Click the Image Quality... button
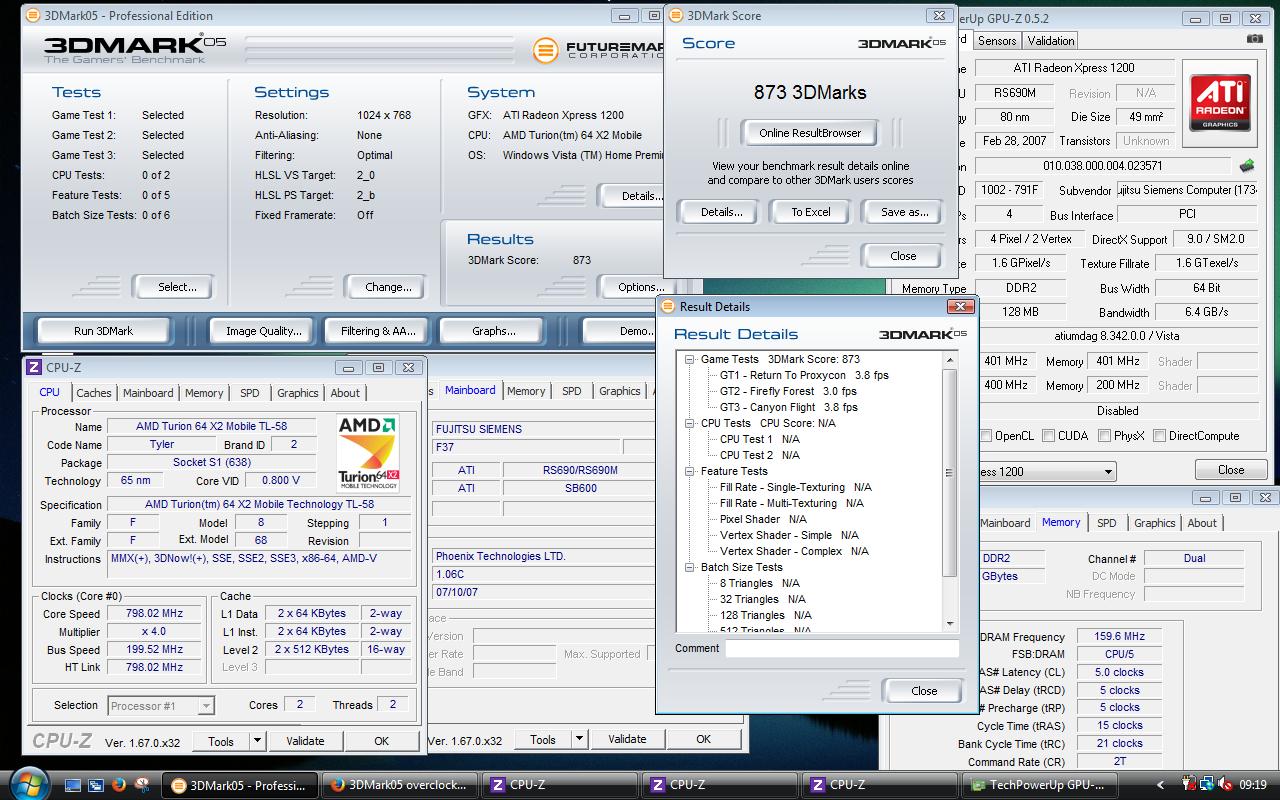This screenshot has width=1280, height=800. point(263,331)
